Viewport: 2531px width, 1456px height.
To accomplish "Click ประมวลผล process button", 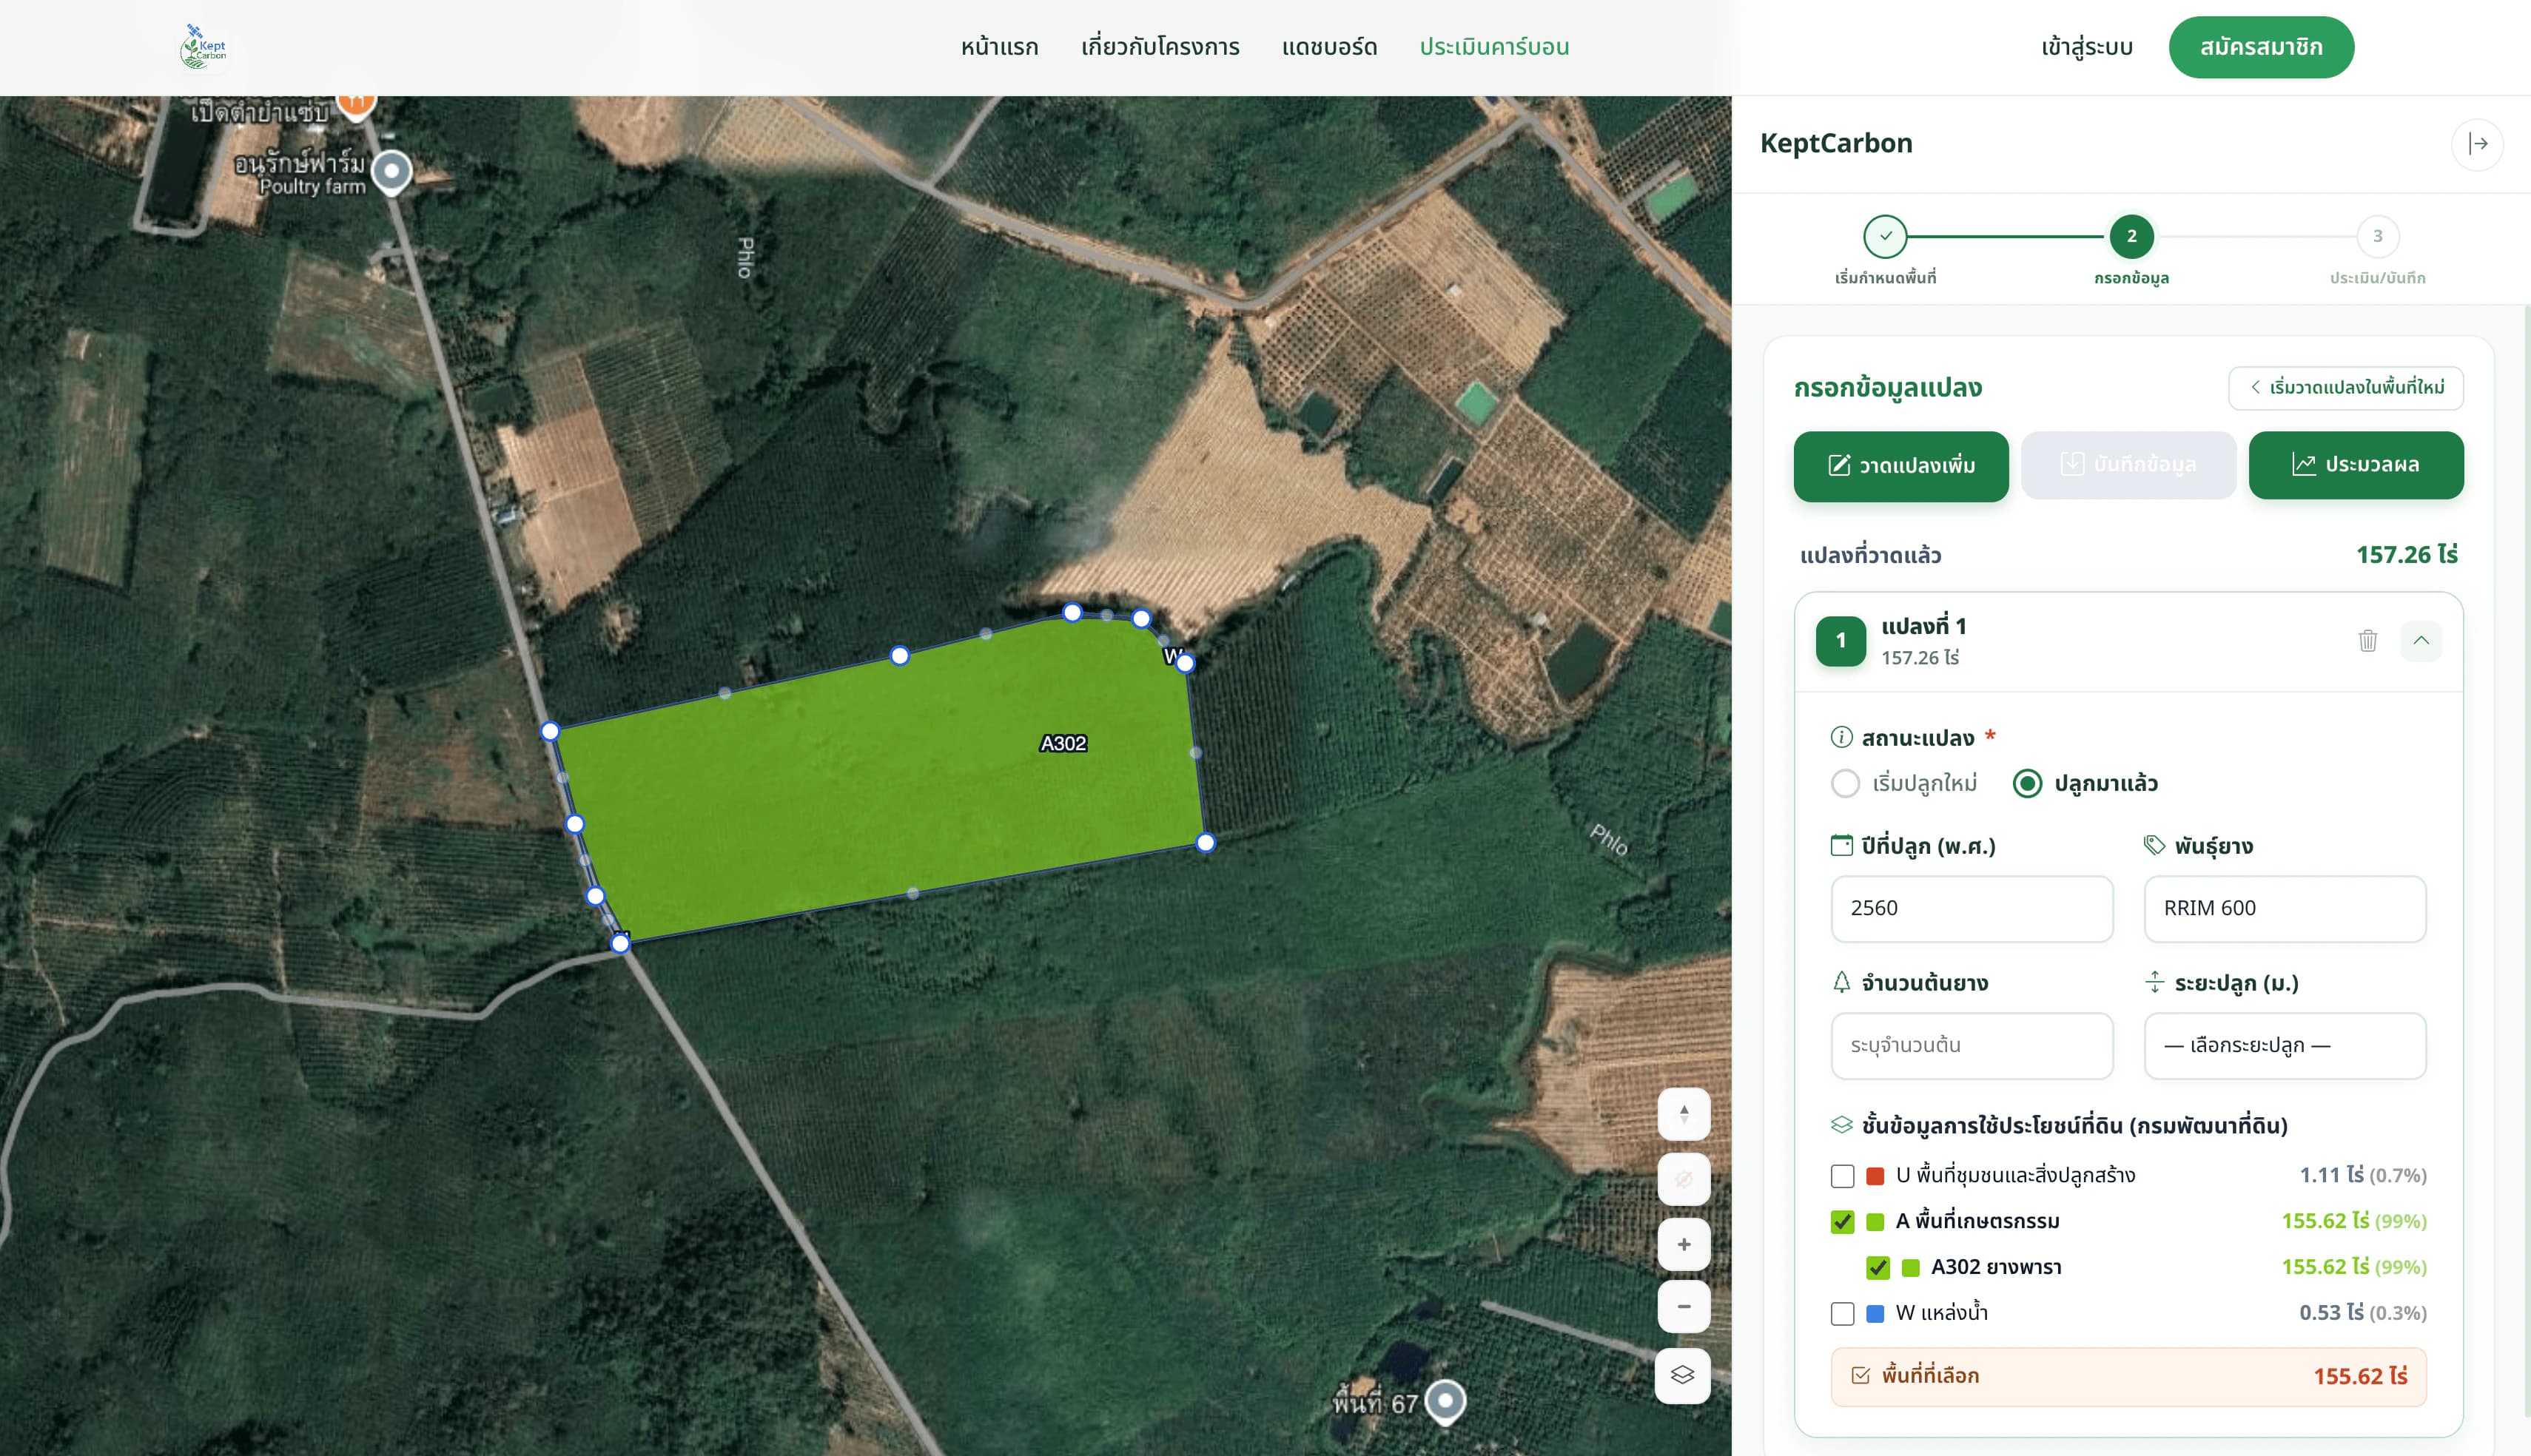I will pos(2356,466).
